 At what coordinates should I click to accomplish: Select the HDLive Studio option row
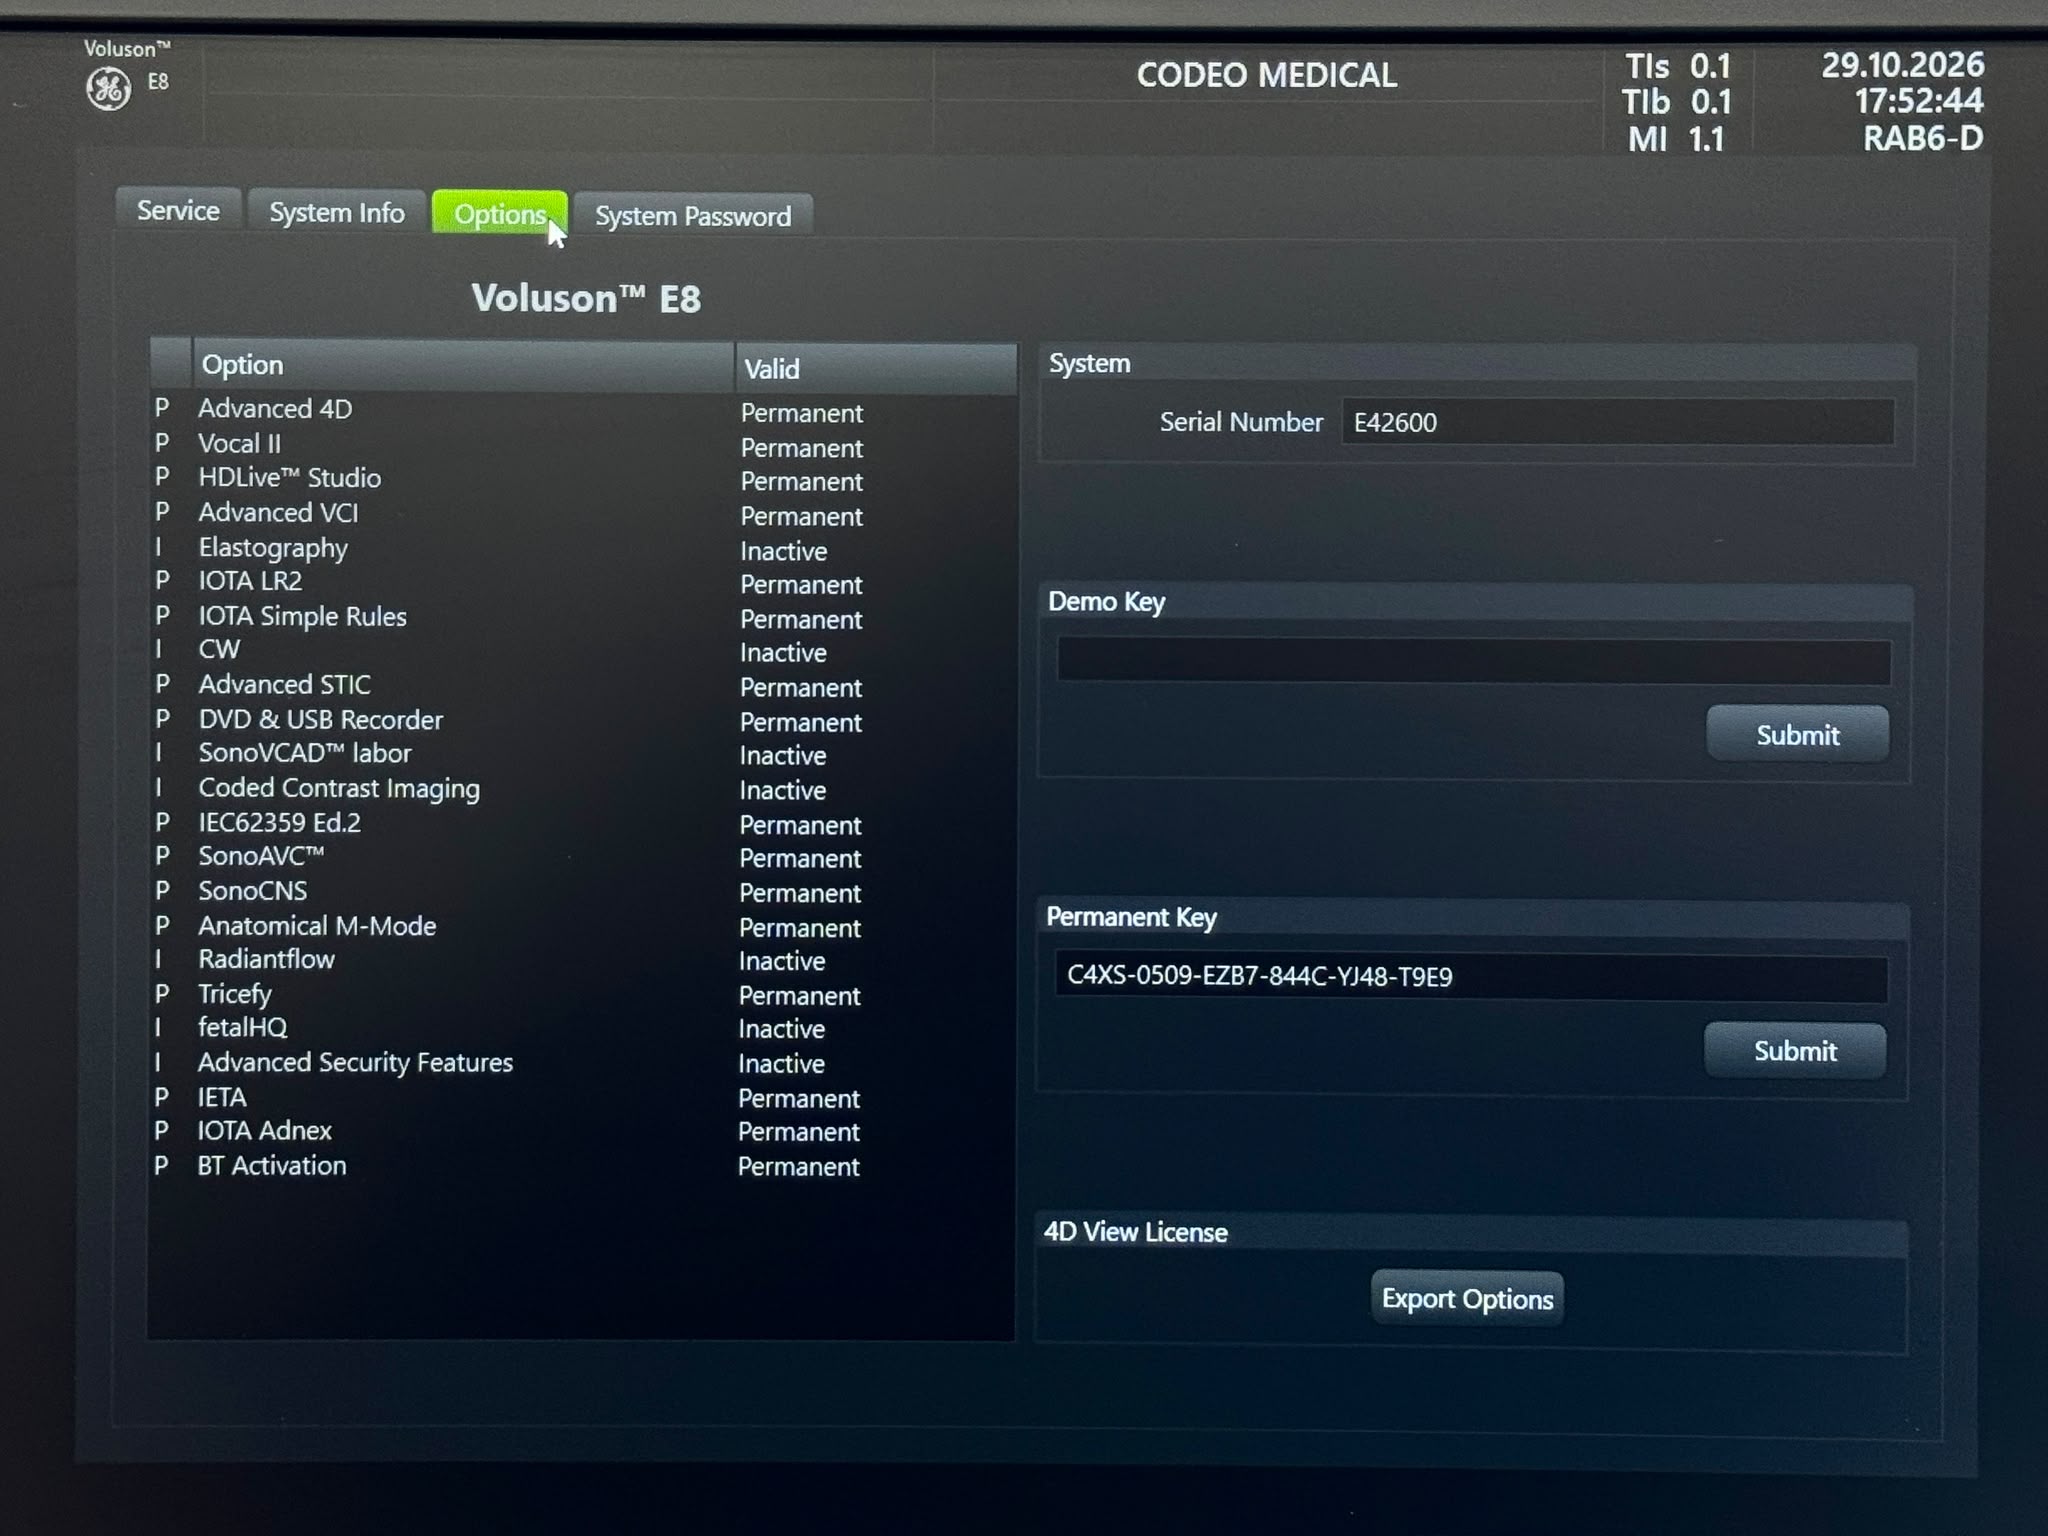click(583, 479)
